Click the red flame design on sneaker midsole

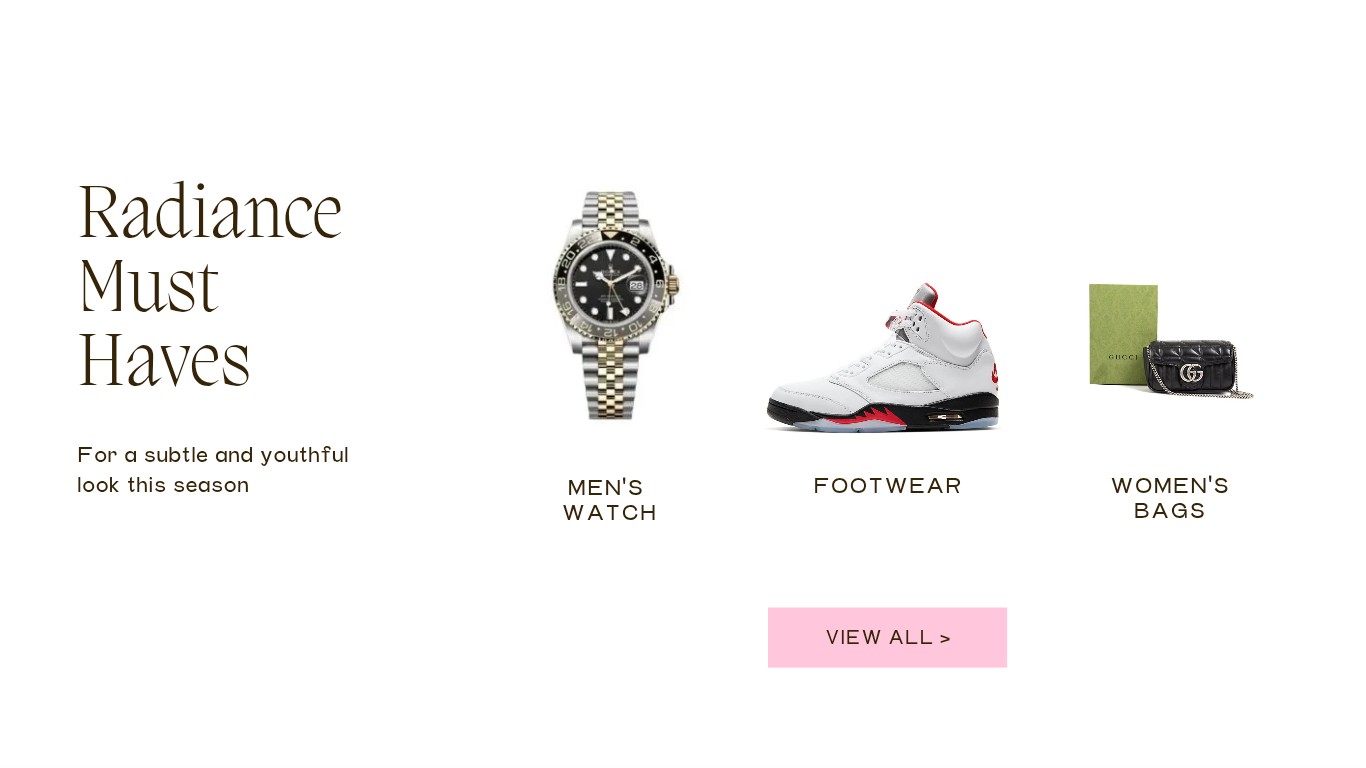[866, 416]
